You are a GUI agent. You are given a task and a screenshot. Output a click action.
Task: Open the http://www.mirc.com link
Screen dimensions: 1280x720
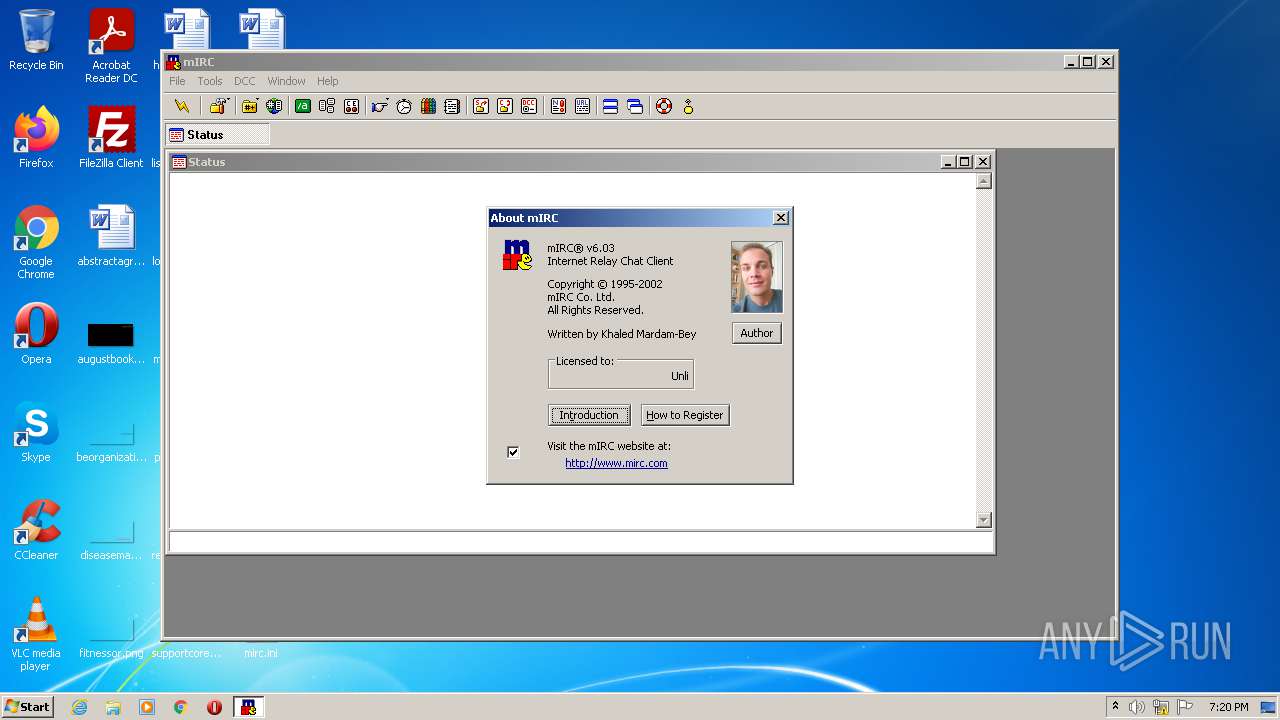click(616, 463)
